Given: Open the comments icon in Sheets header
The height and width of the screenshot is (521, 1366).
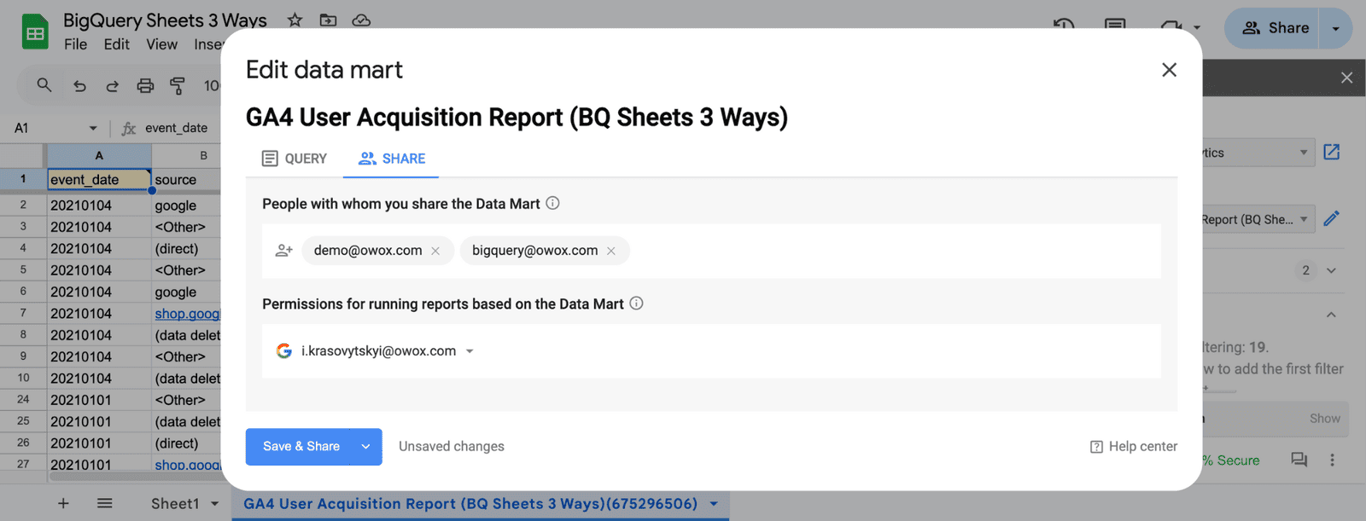Looking at the screenshot, I should click(x=1115, y=26).
